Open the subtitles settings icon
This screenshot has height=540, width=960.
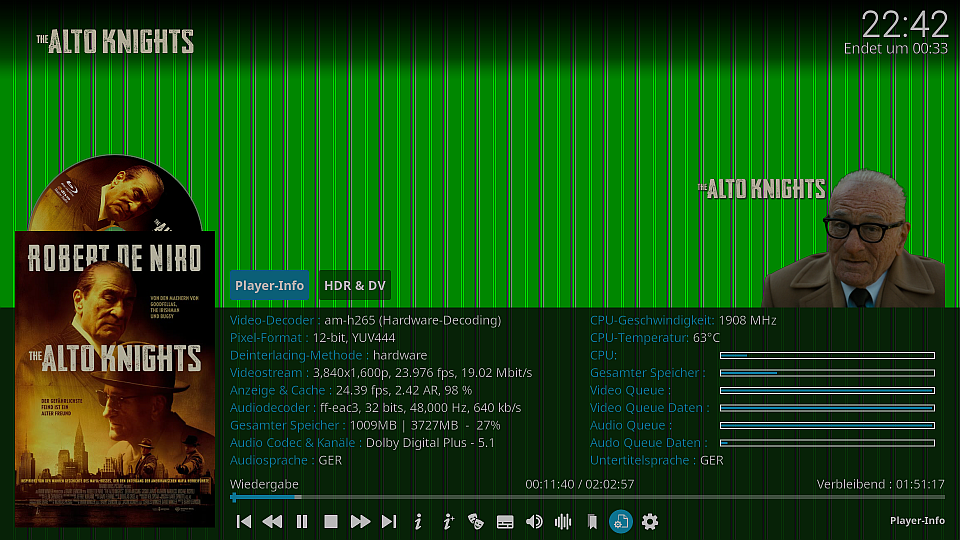[505, 522]
